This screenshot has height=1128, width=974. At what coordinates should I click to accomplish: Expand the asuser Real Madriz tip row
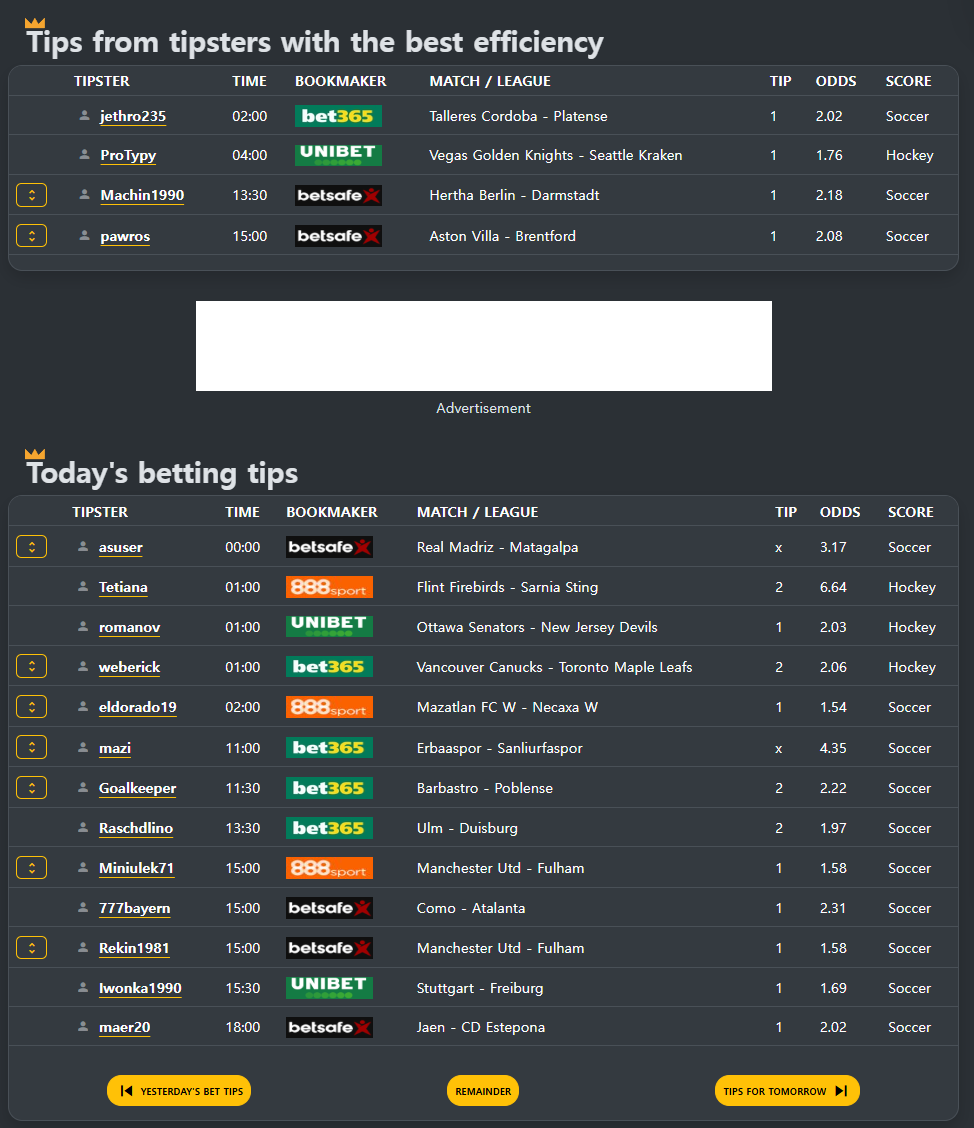32,547
